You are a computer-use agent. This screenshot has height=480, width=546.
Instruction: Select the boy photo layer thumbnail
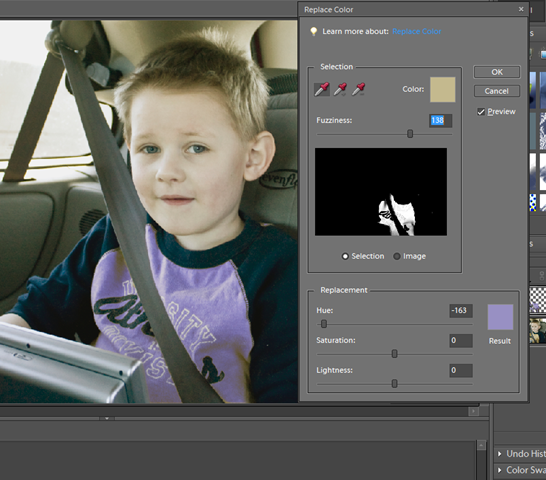537,331
